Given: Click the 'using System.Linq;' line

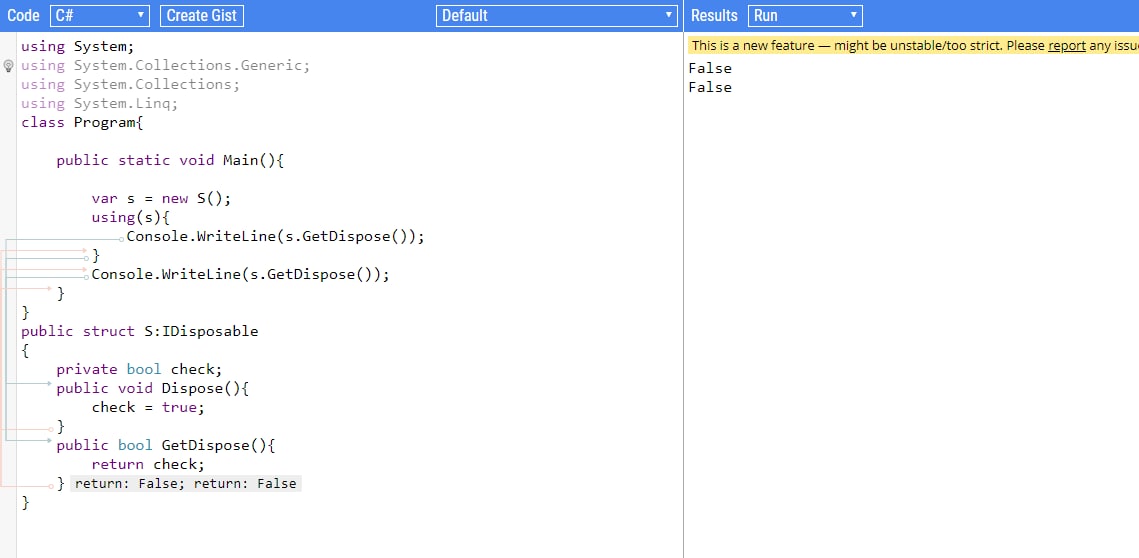Looking at the screenshot, I should click(100, 103).
